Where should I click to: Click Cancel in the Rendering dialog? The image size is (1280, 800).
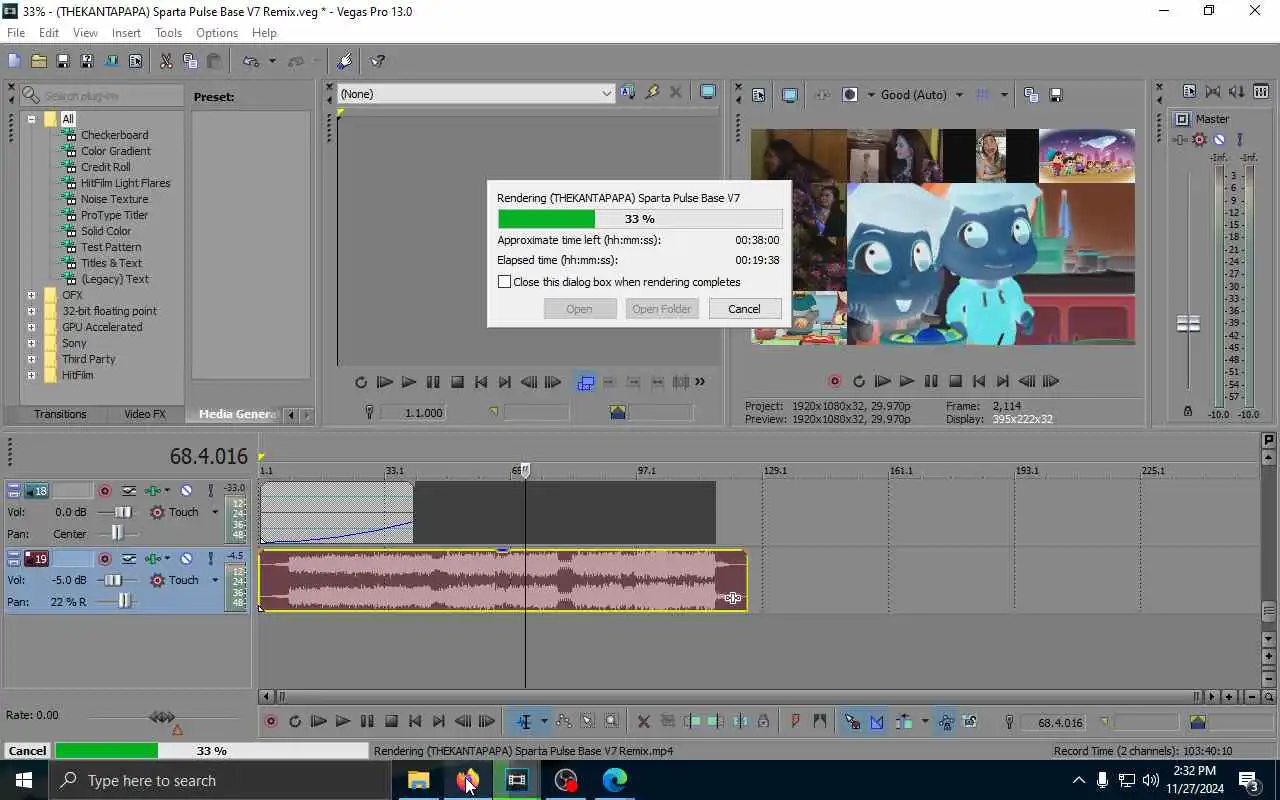click(744, 309)
